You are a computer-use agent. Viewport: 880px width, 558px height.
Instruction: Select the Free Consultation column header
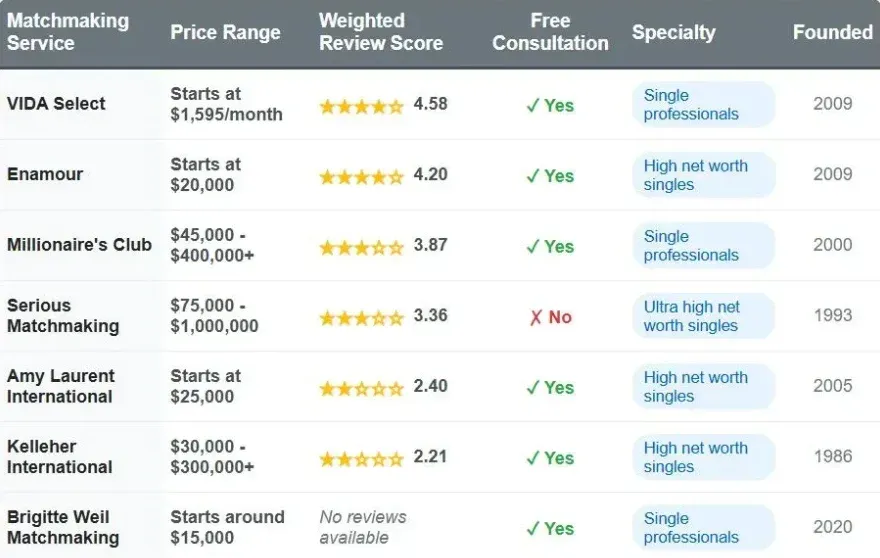[x=550, y=32]
